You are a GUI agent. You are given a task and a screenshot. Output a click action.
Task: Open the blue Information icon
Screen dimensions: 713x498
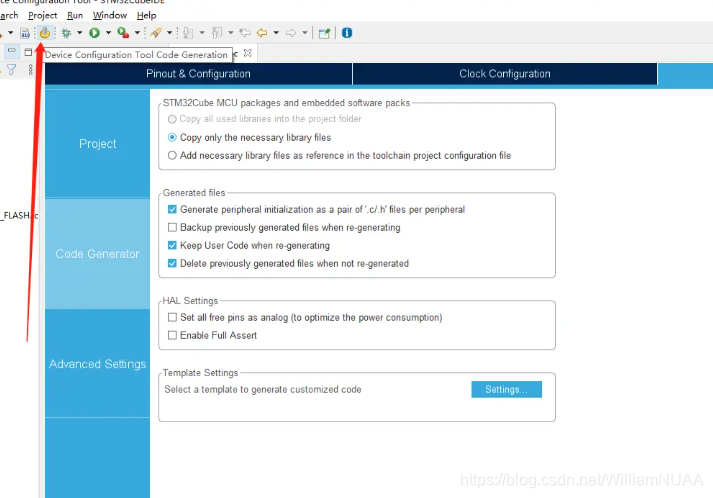pyautogui.click(x=347, y=33)
